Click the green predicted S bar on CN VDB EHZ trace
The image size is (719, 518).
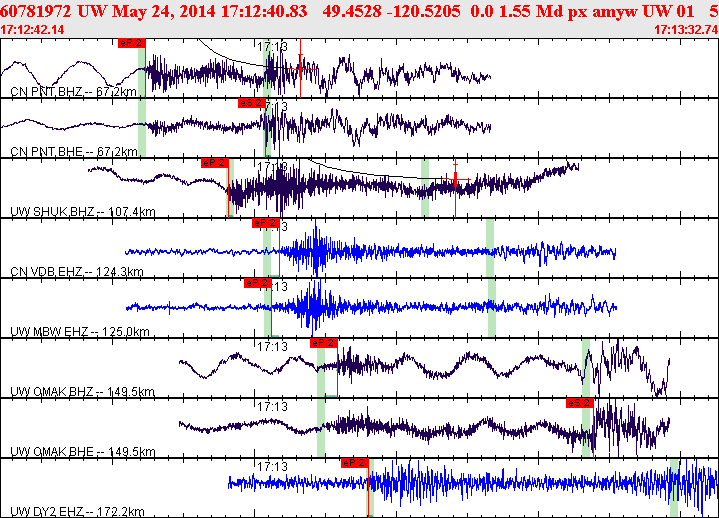point(490,248)
